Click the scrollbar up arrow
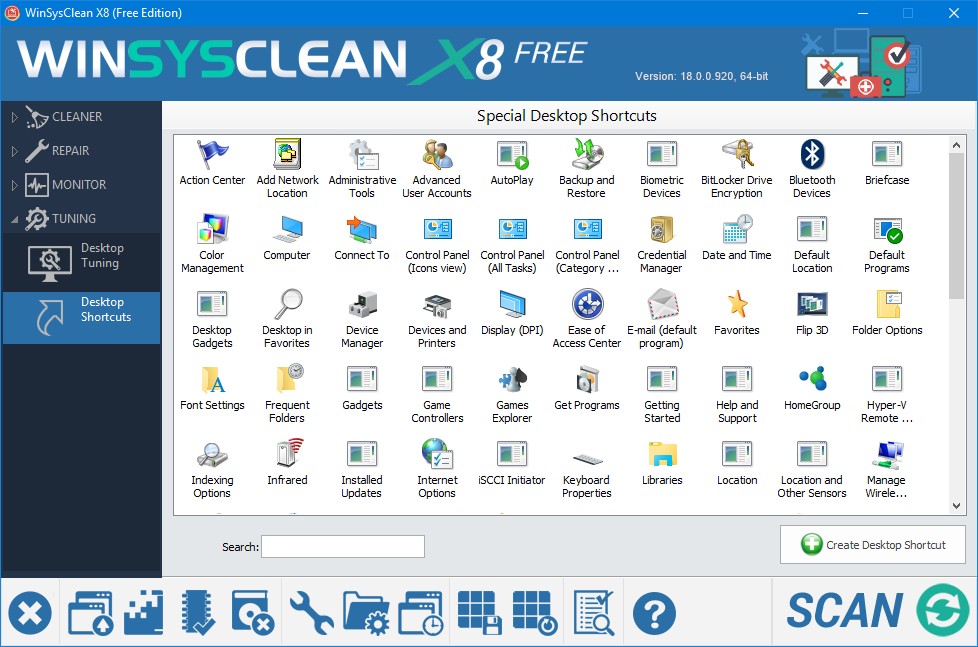 point(956,145)
